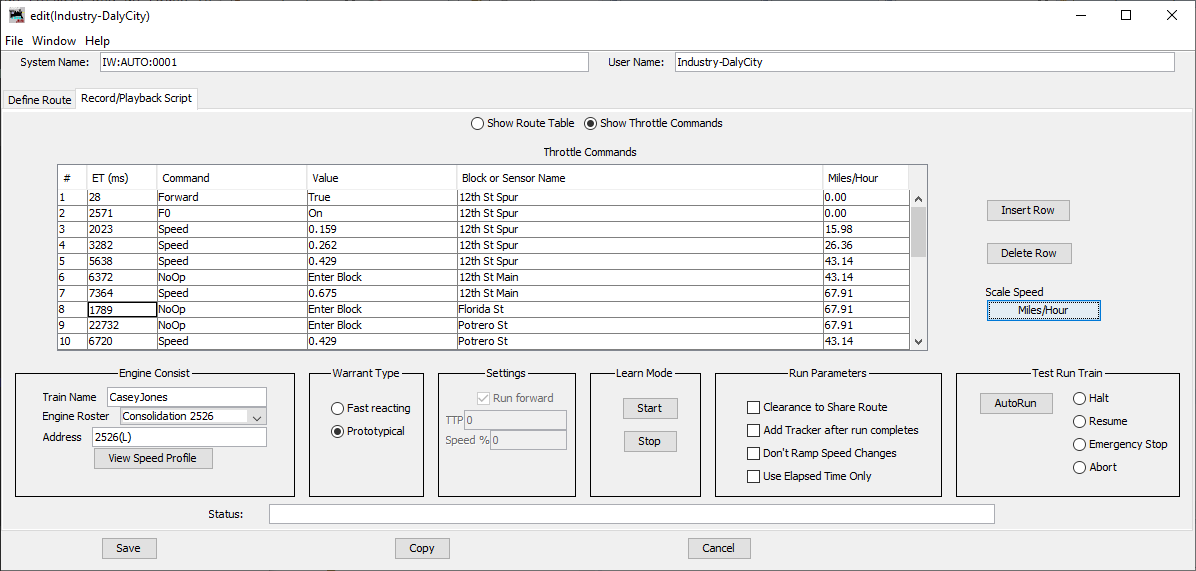Open the Help menu
This screenshot has width=1196, height=571.
coord(97,40)
